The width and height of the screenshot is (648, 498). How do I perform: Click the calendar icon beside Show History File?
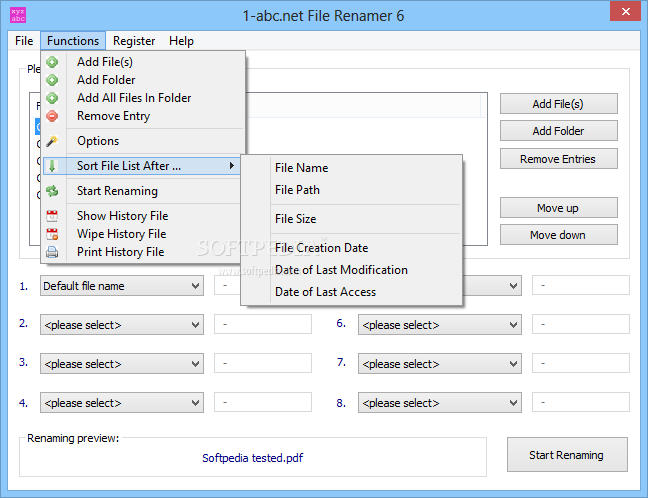(52, 216)
